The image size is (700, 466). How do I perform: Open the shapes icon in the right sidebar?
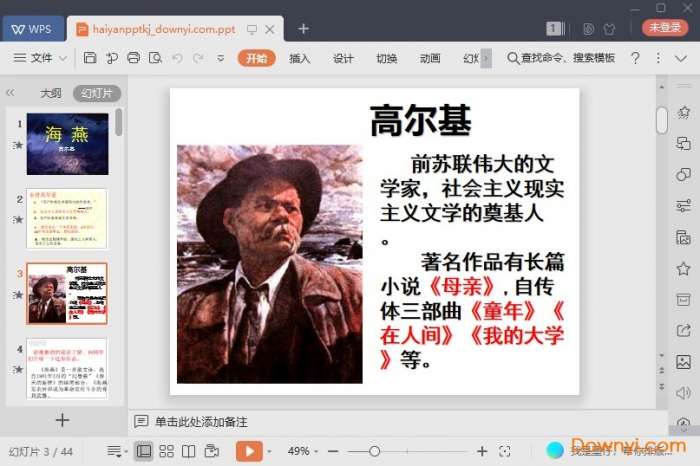coord(683,174)
